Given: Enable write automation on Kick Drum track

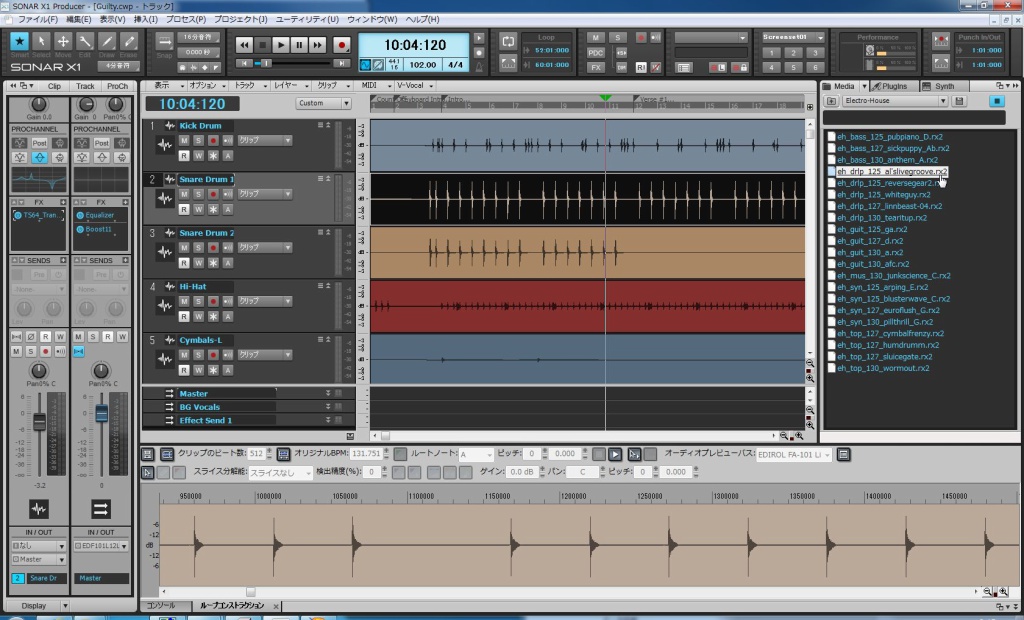Looking at the screenshot, I should tap(199, 155).
